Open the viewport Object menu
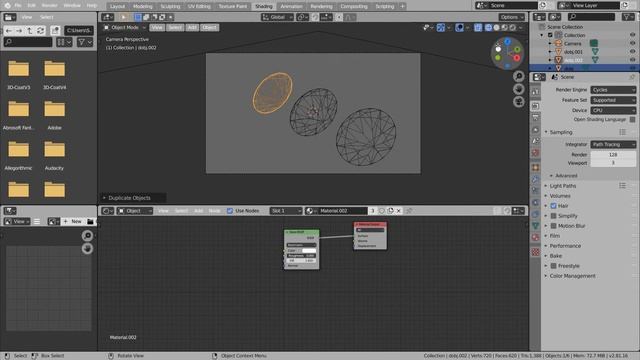The image size is (640, 360). [209, 27]
